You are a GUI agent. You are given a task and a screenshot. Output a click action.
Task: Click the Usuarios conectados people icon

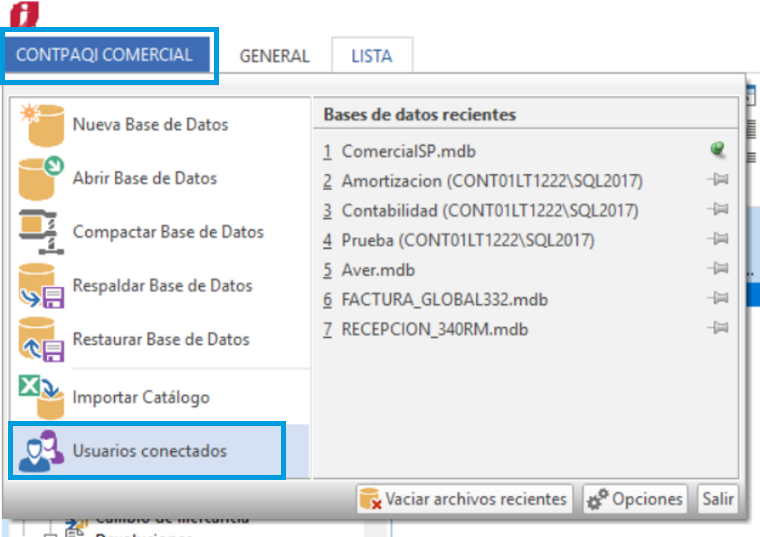tap(41, 451)
